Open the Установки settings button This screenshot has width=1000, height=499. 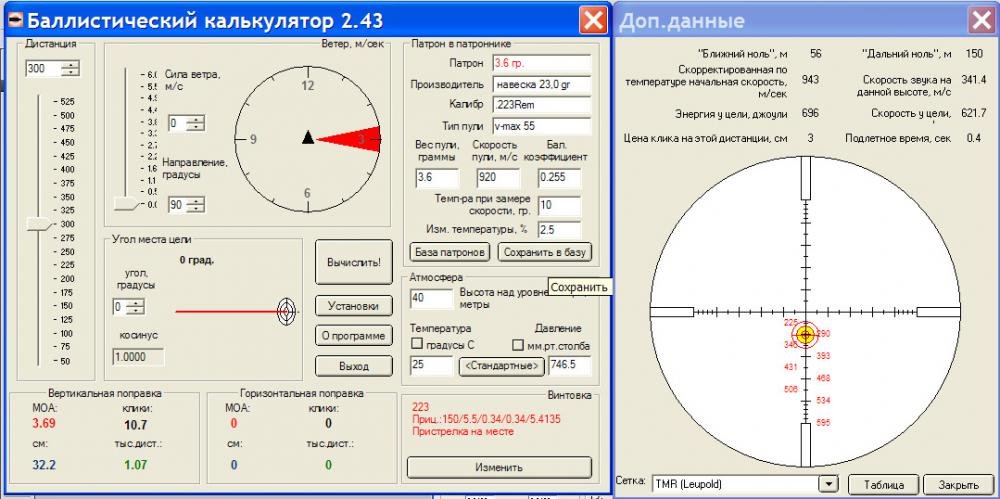[352, 306]
